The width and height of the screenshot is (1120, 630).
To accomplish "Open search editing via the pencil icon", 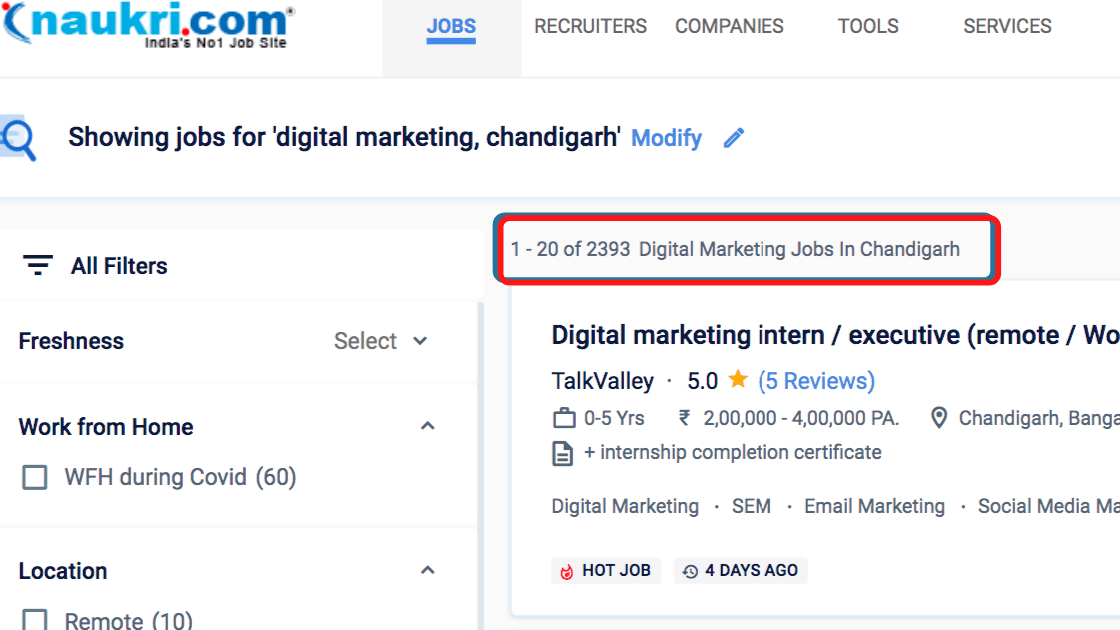I will click(x=733, y=137).
